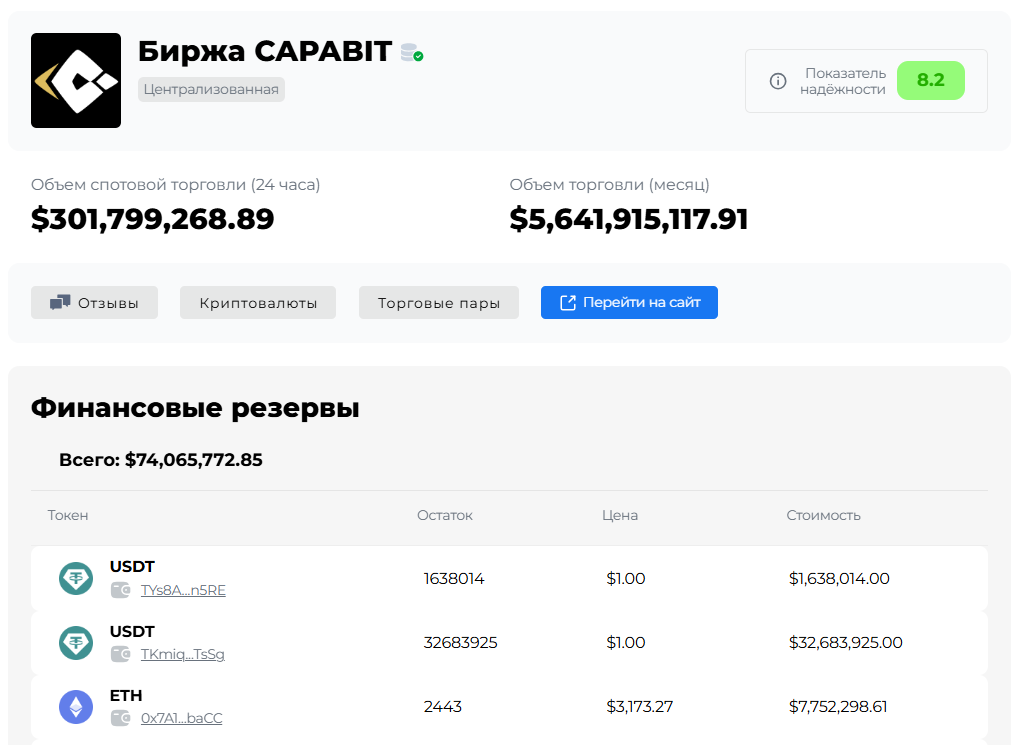Click the Финансовые резервы heading
1027x745 pixels.
(x=195, y=408)
